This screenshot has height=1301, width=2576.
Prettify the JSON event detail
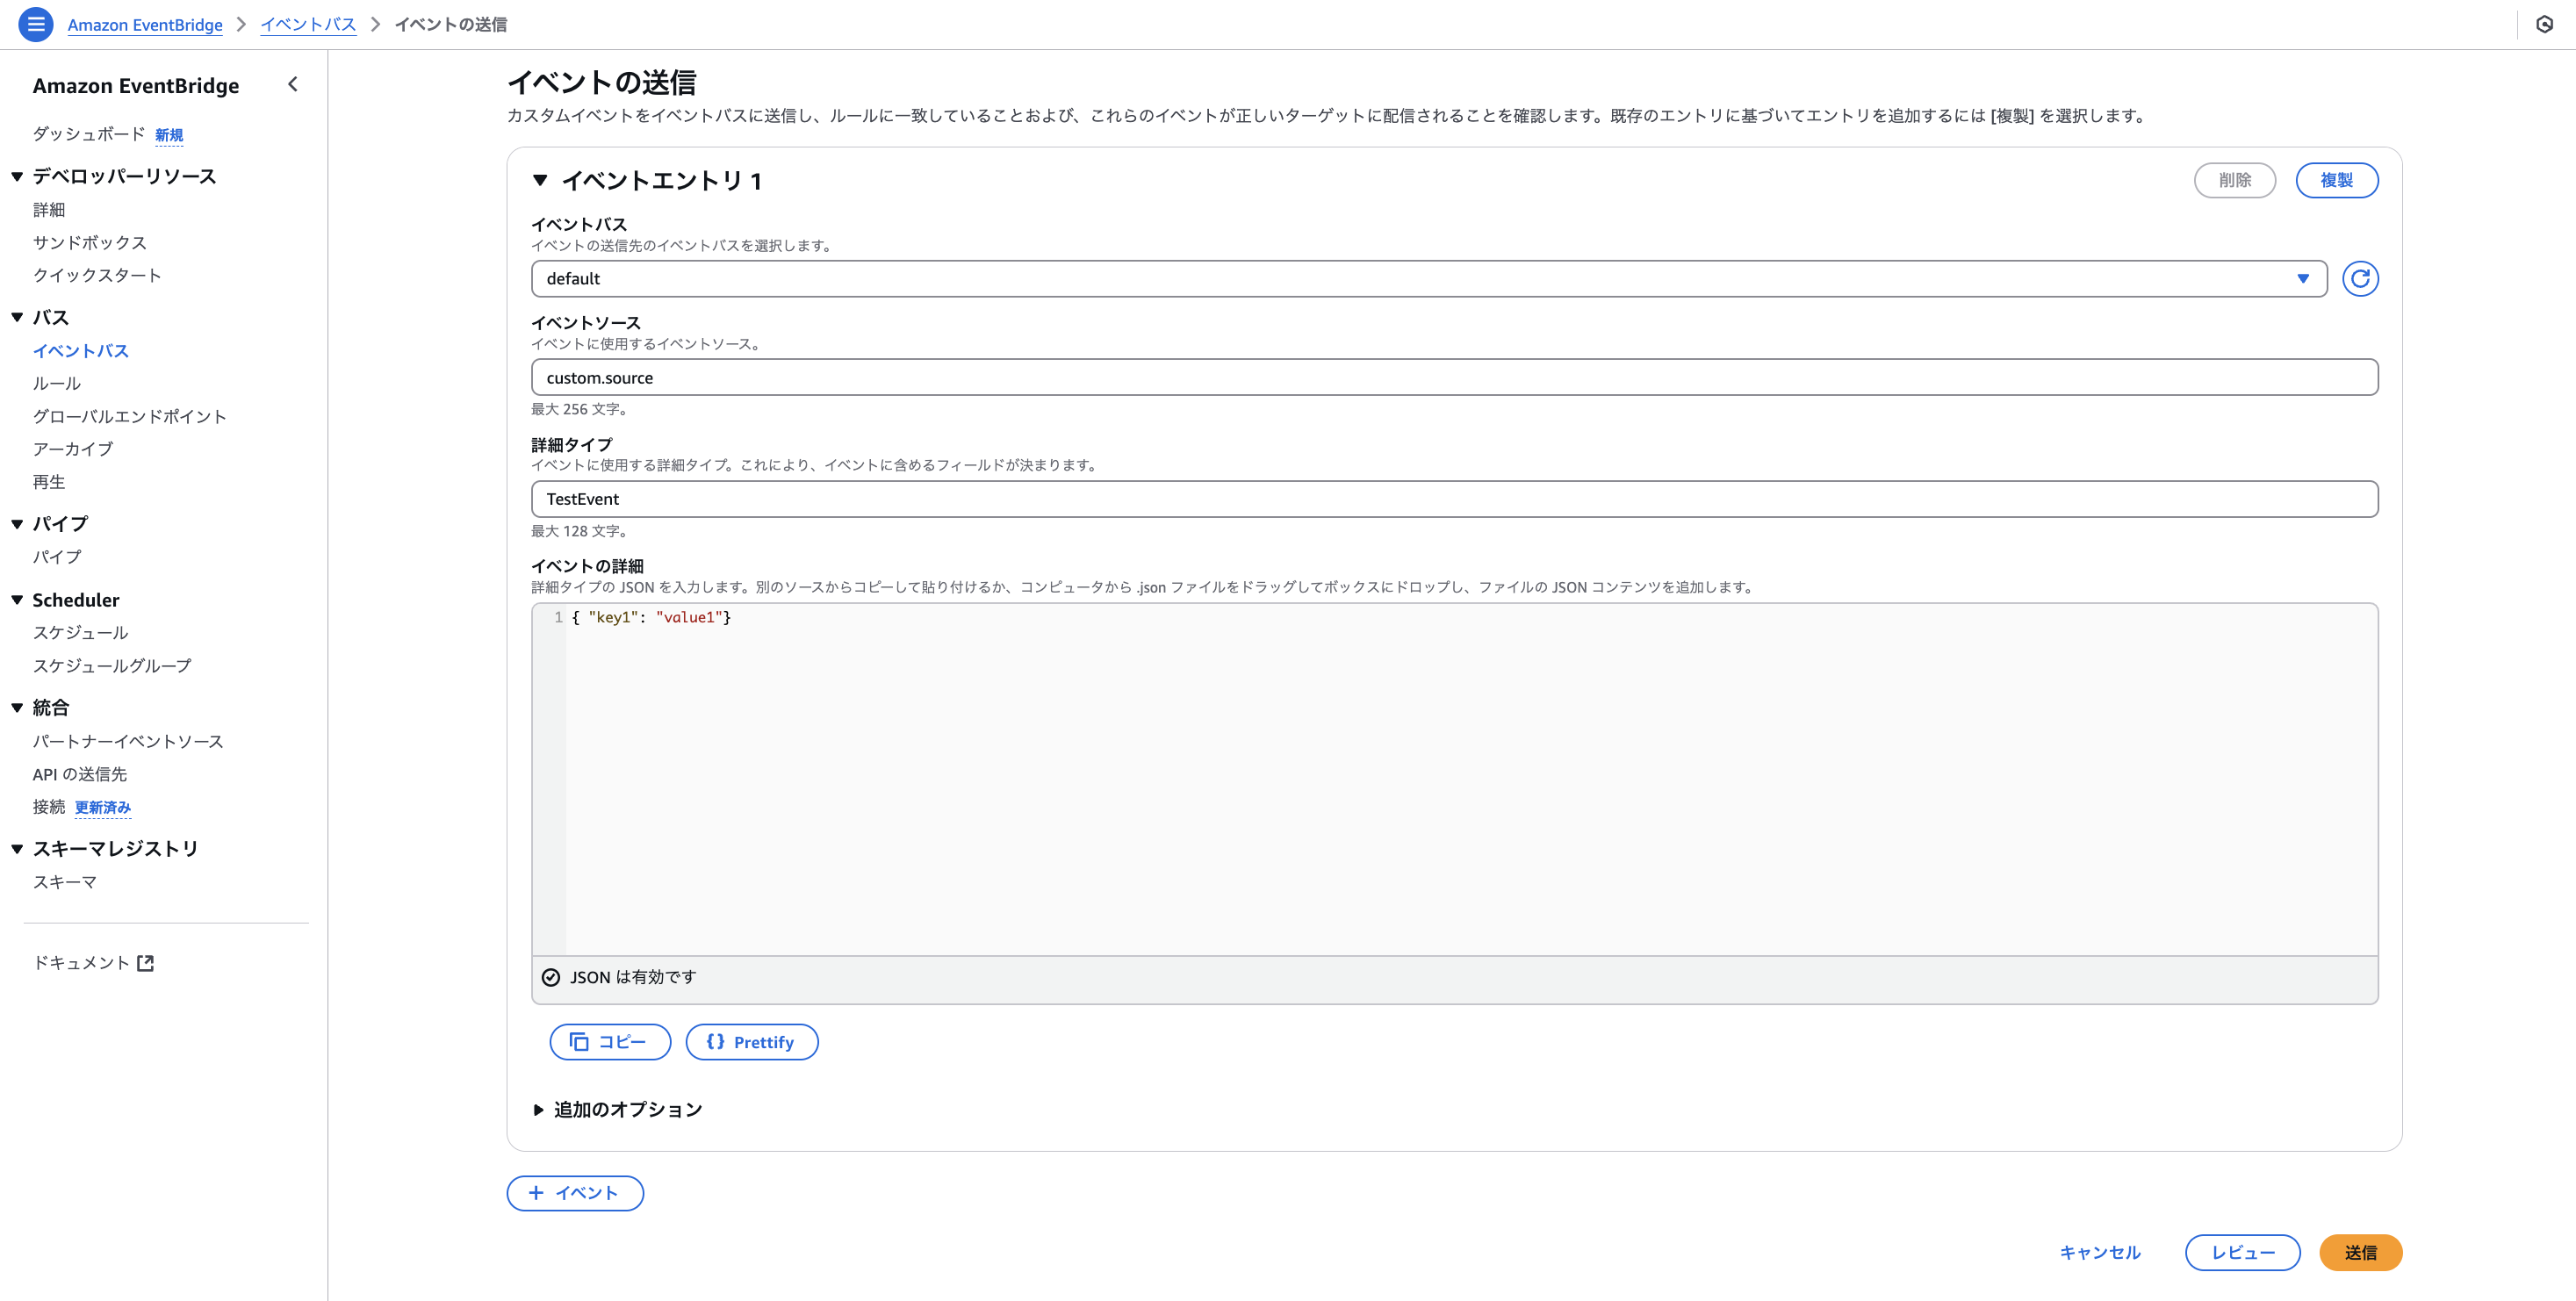tap(752, 1042)
